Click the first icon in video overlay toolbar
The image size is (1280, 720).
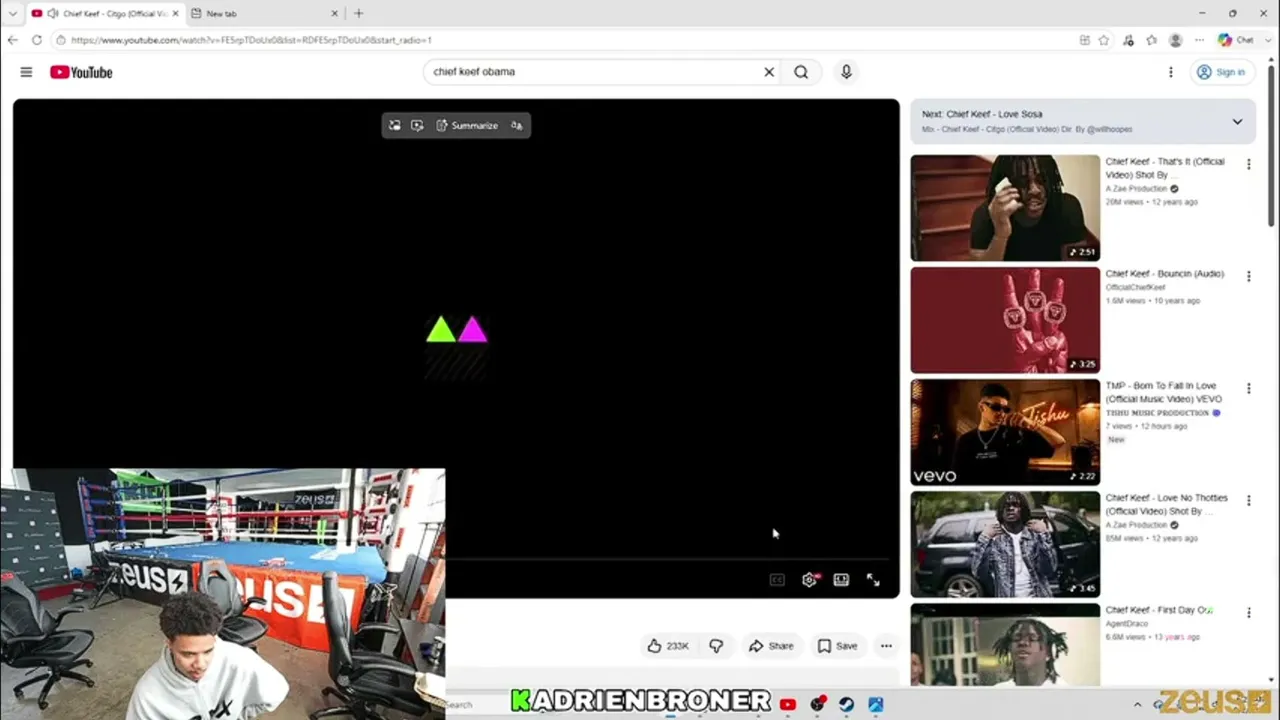395,125
